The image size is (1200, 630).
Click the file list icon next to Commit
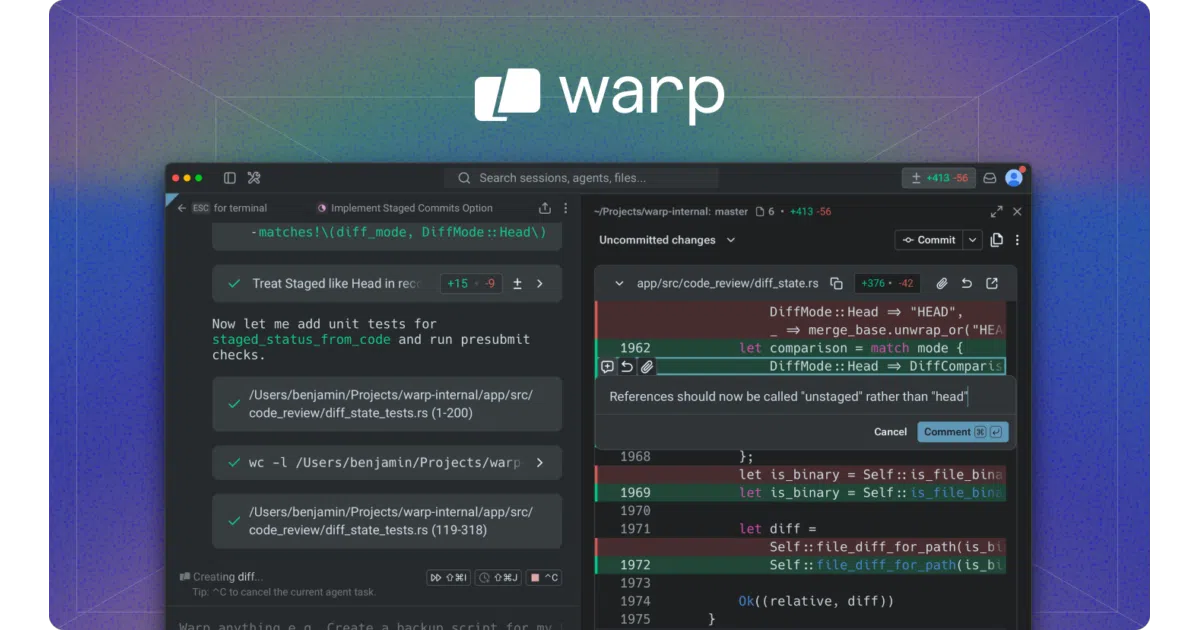[x=996, y=240]
